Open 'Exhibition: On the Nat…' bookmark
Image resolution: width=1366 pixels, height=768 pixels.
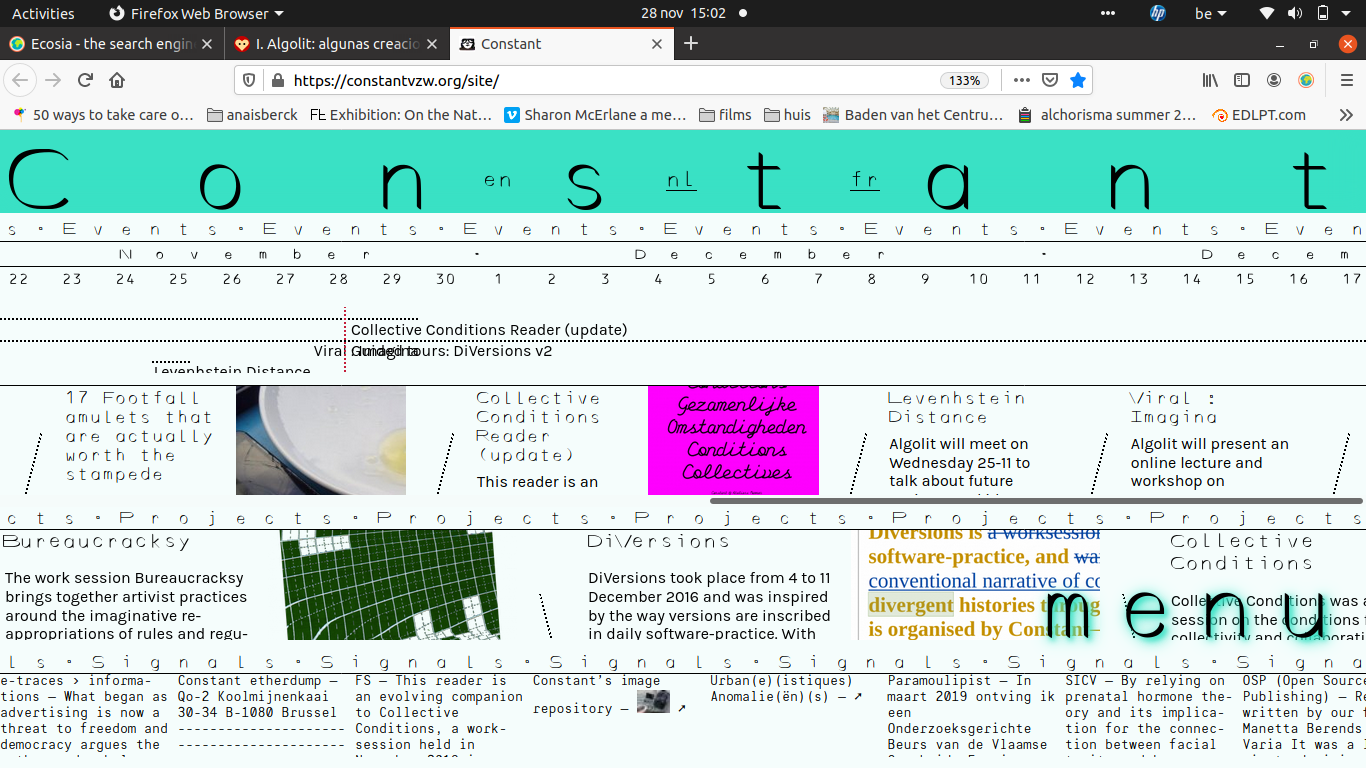[x=401, y=115]
